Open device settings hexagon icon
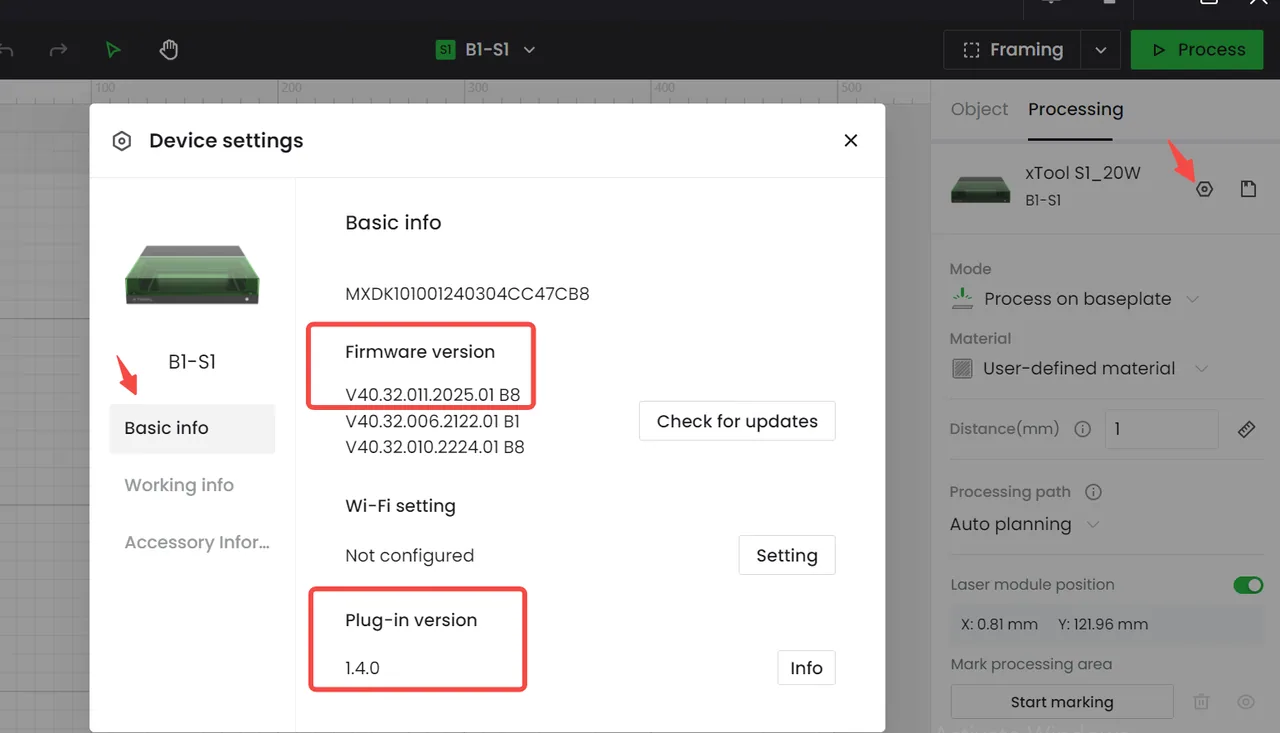This screenshot has width=1280, height=733. 1204,189
